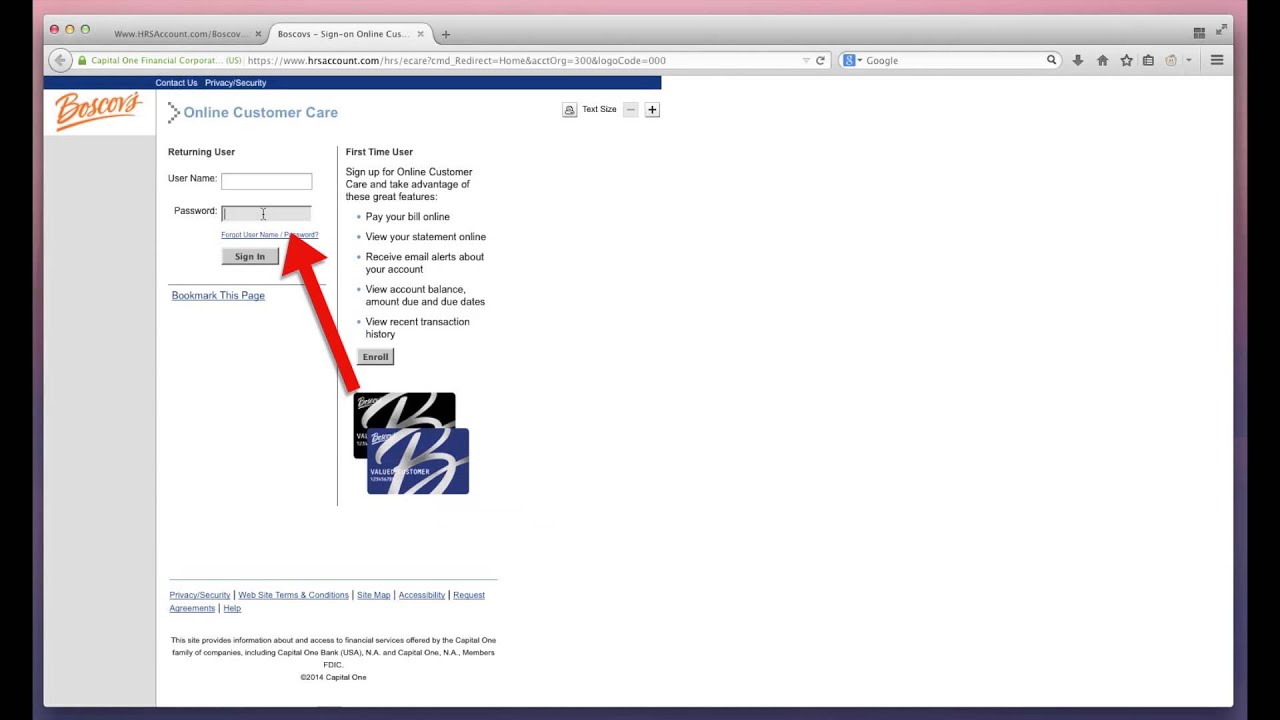Click 'View your statement online' text
Image resolution: width=1280 pixels, height=720 pixels.
(425, 237)
